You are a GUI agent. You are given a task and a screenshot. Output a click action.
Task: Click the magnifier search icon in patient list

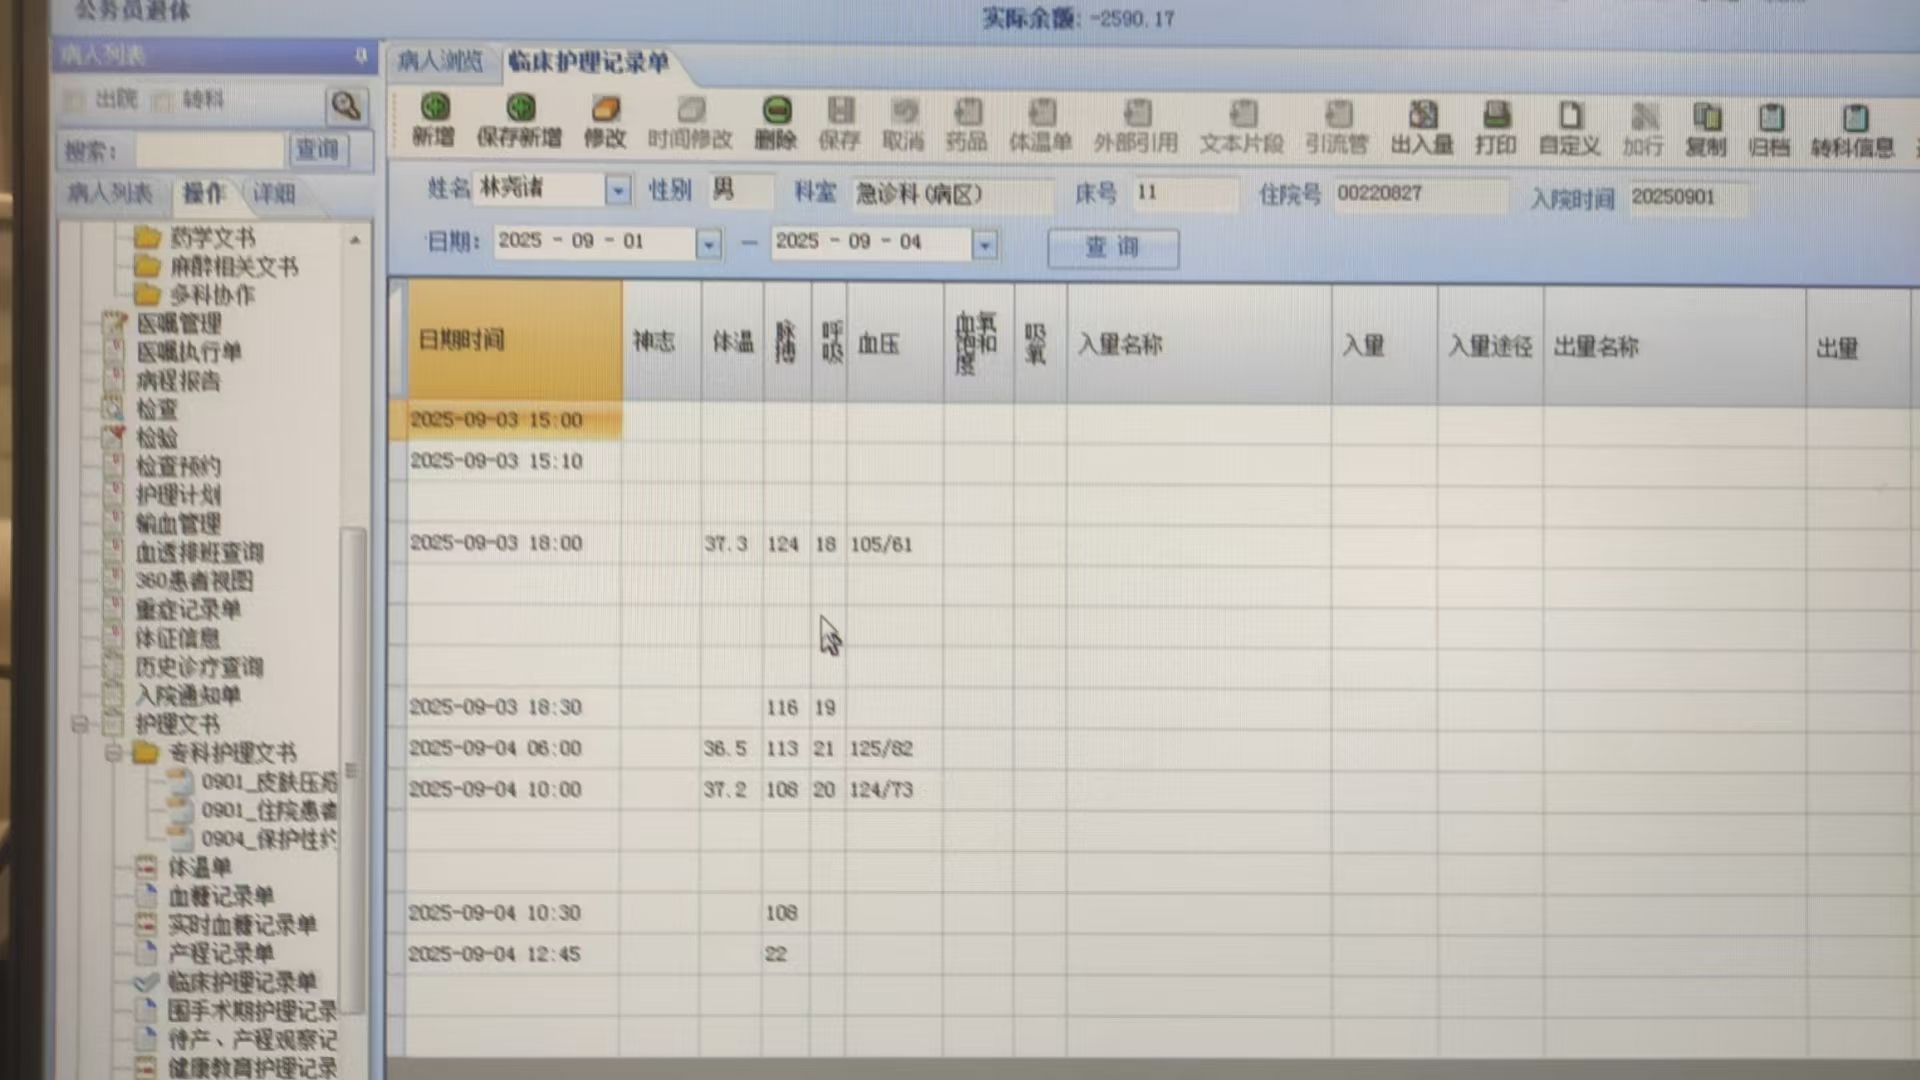click(x=346, y=105)
